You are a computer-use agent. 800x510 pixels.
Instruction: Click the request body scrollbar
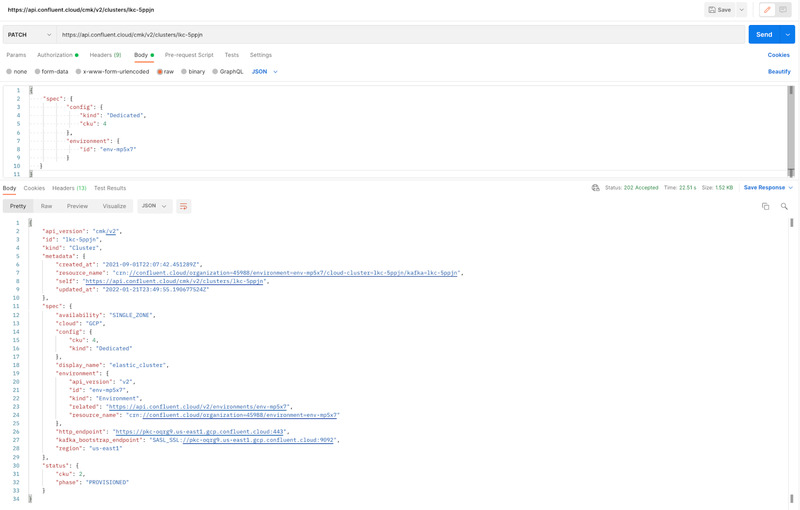click(x=791, y=132)
